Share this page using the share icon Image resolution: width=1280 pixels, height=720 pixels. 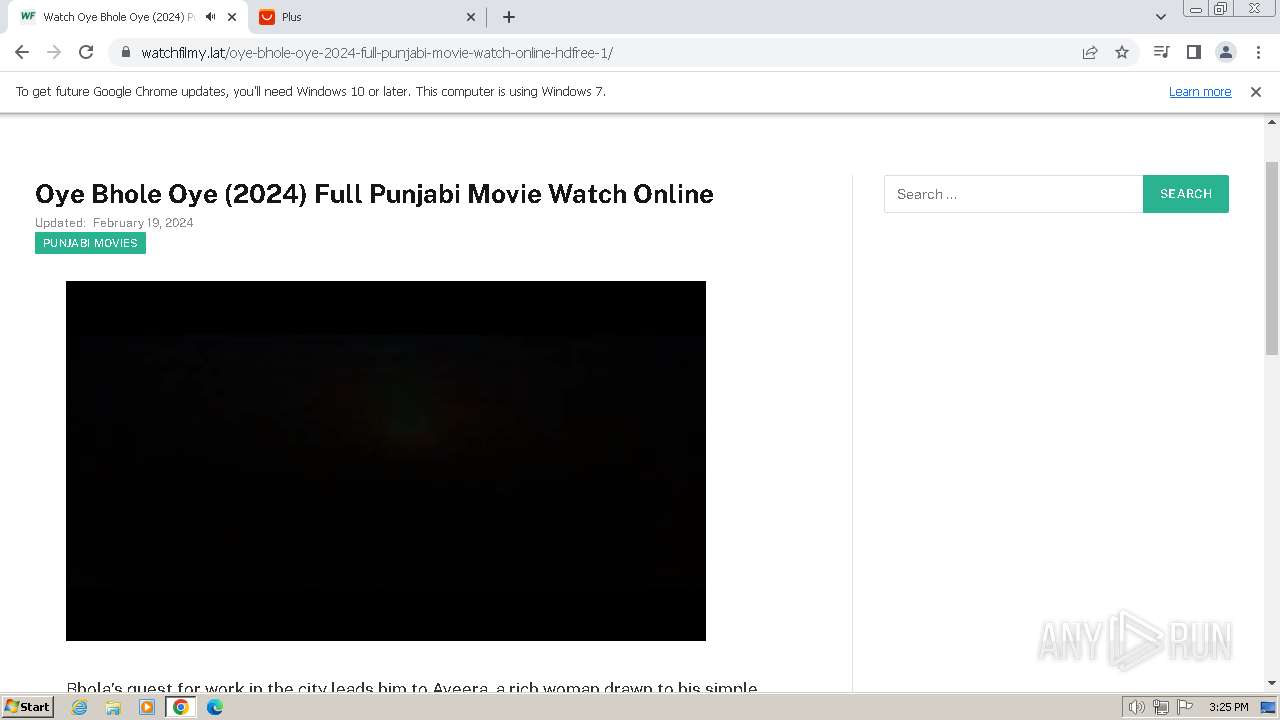click(x=1090, y=53)
